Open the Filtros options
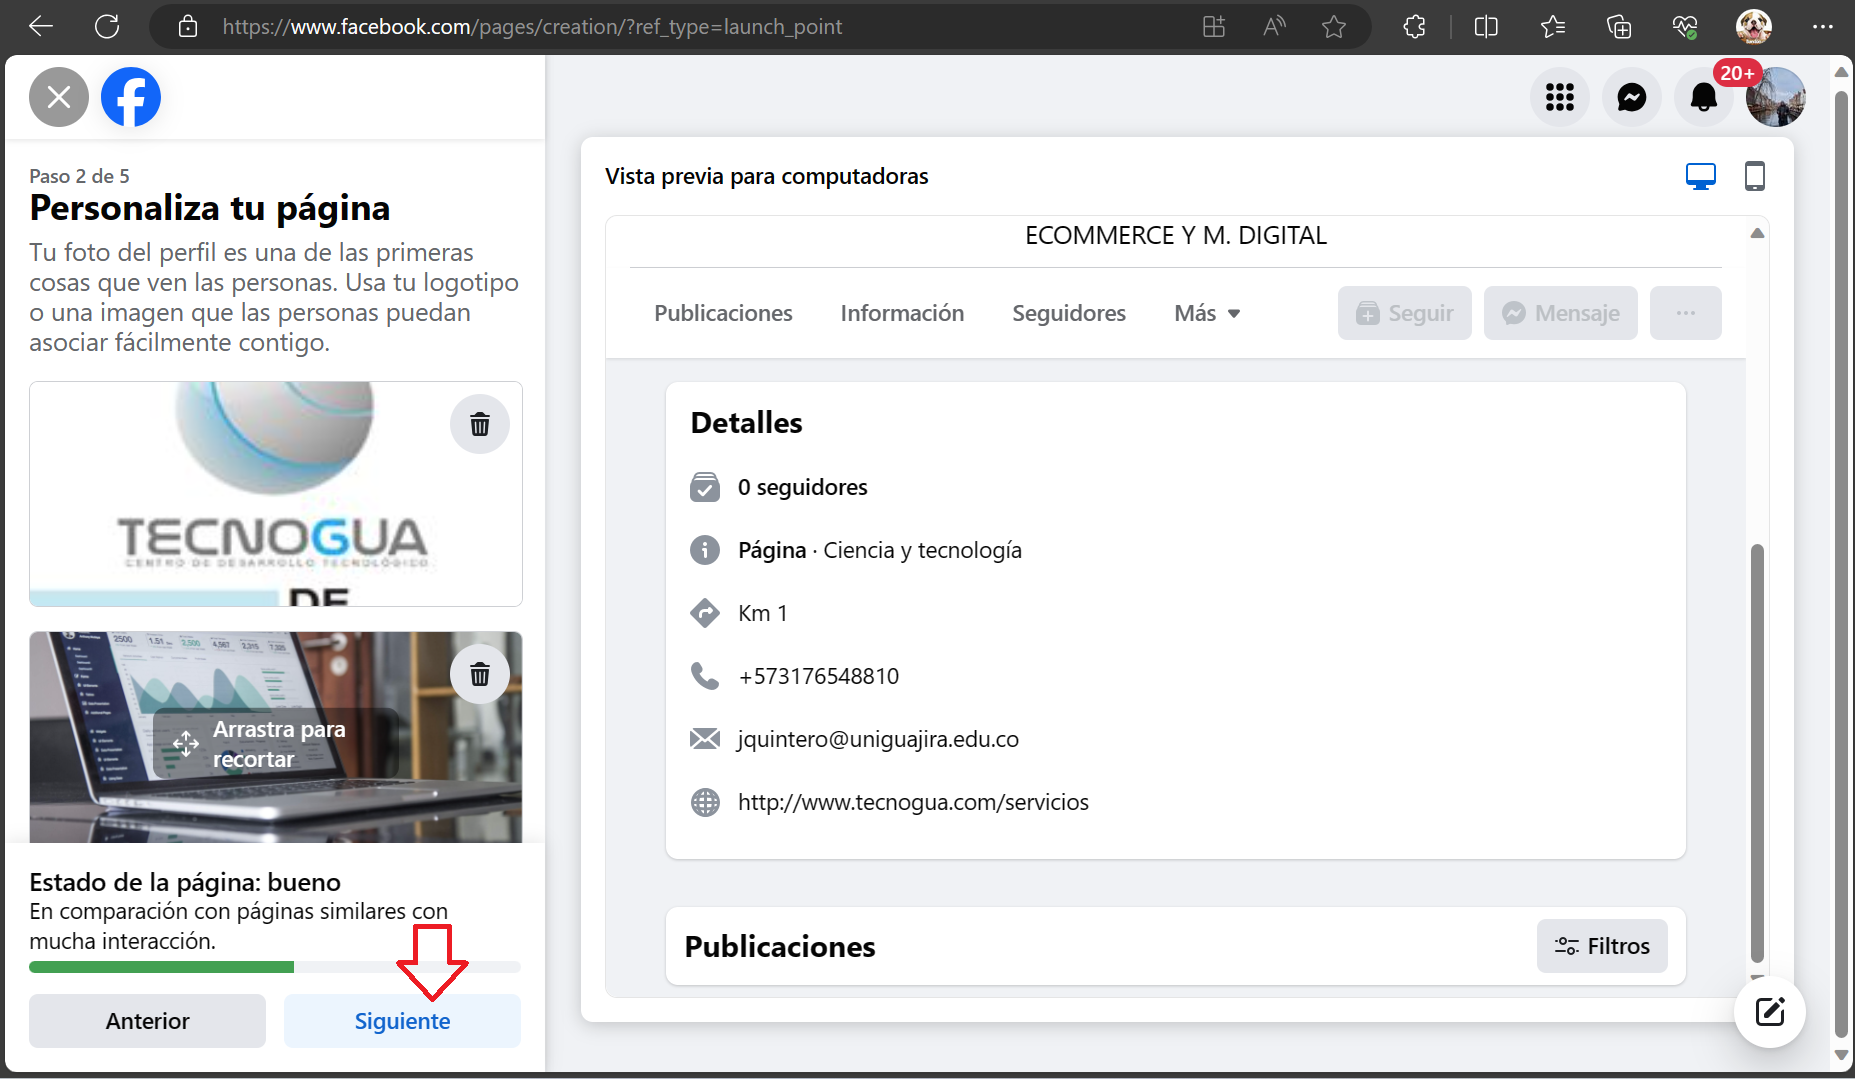 coord(1601,946)
